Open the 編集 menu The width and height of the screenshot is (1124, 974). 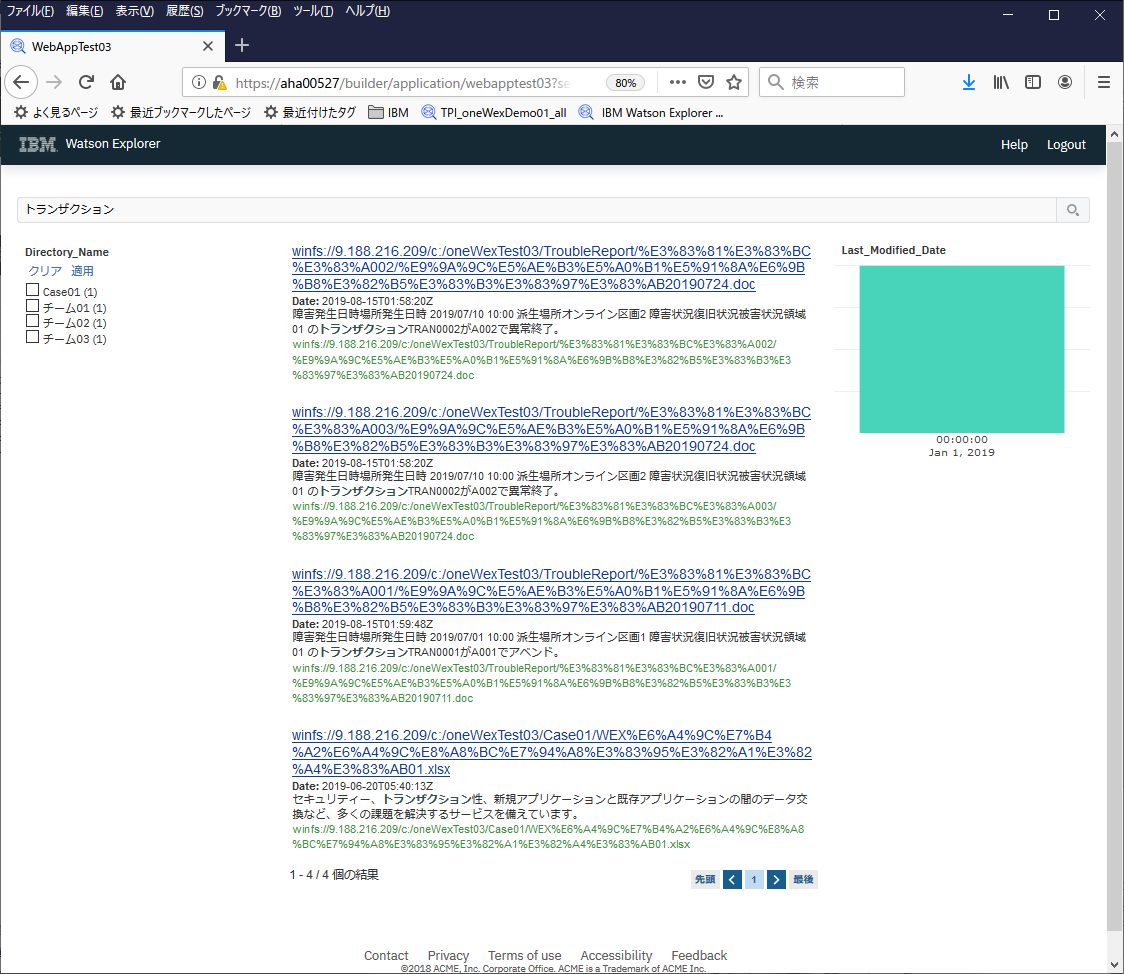pyautogui.click(x=85, y=11)
